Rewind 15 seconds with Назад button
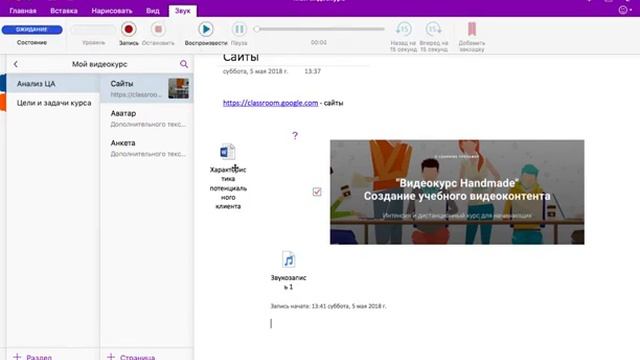 coord(403,29)
